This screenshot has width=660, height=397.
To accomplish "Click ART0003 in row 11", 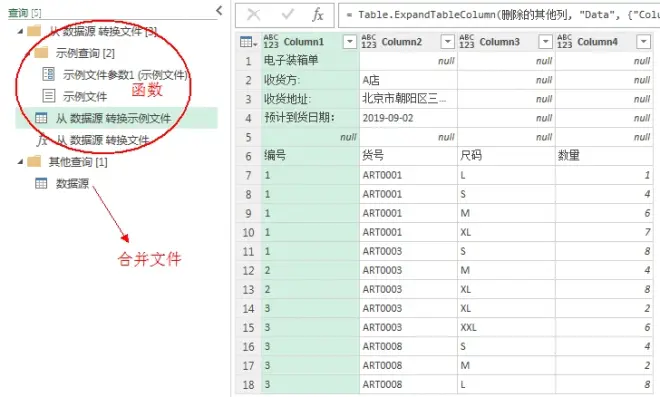I will 408,251.
